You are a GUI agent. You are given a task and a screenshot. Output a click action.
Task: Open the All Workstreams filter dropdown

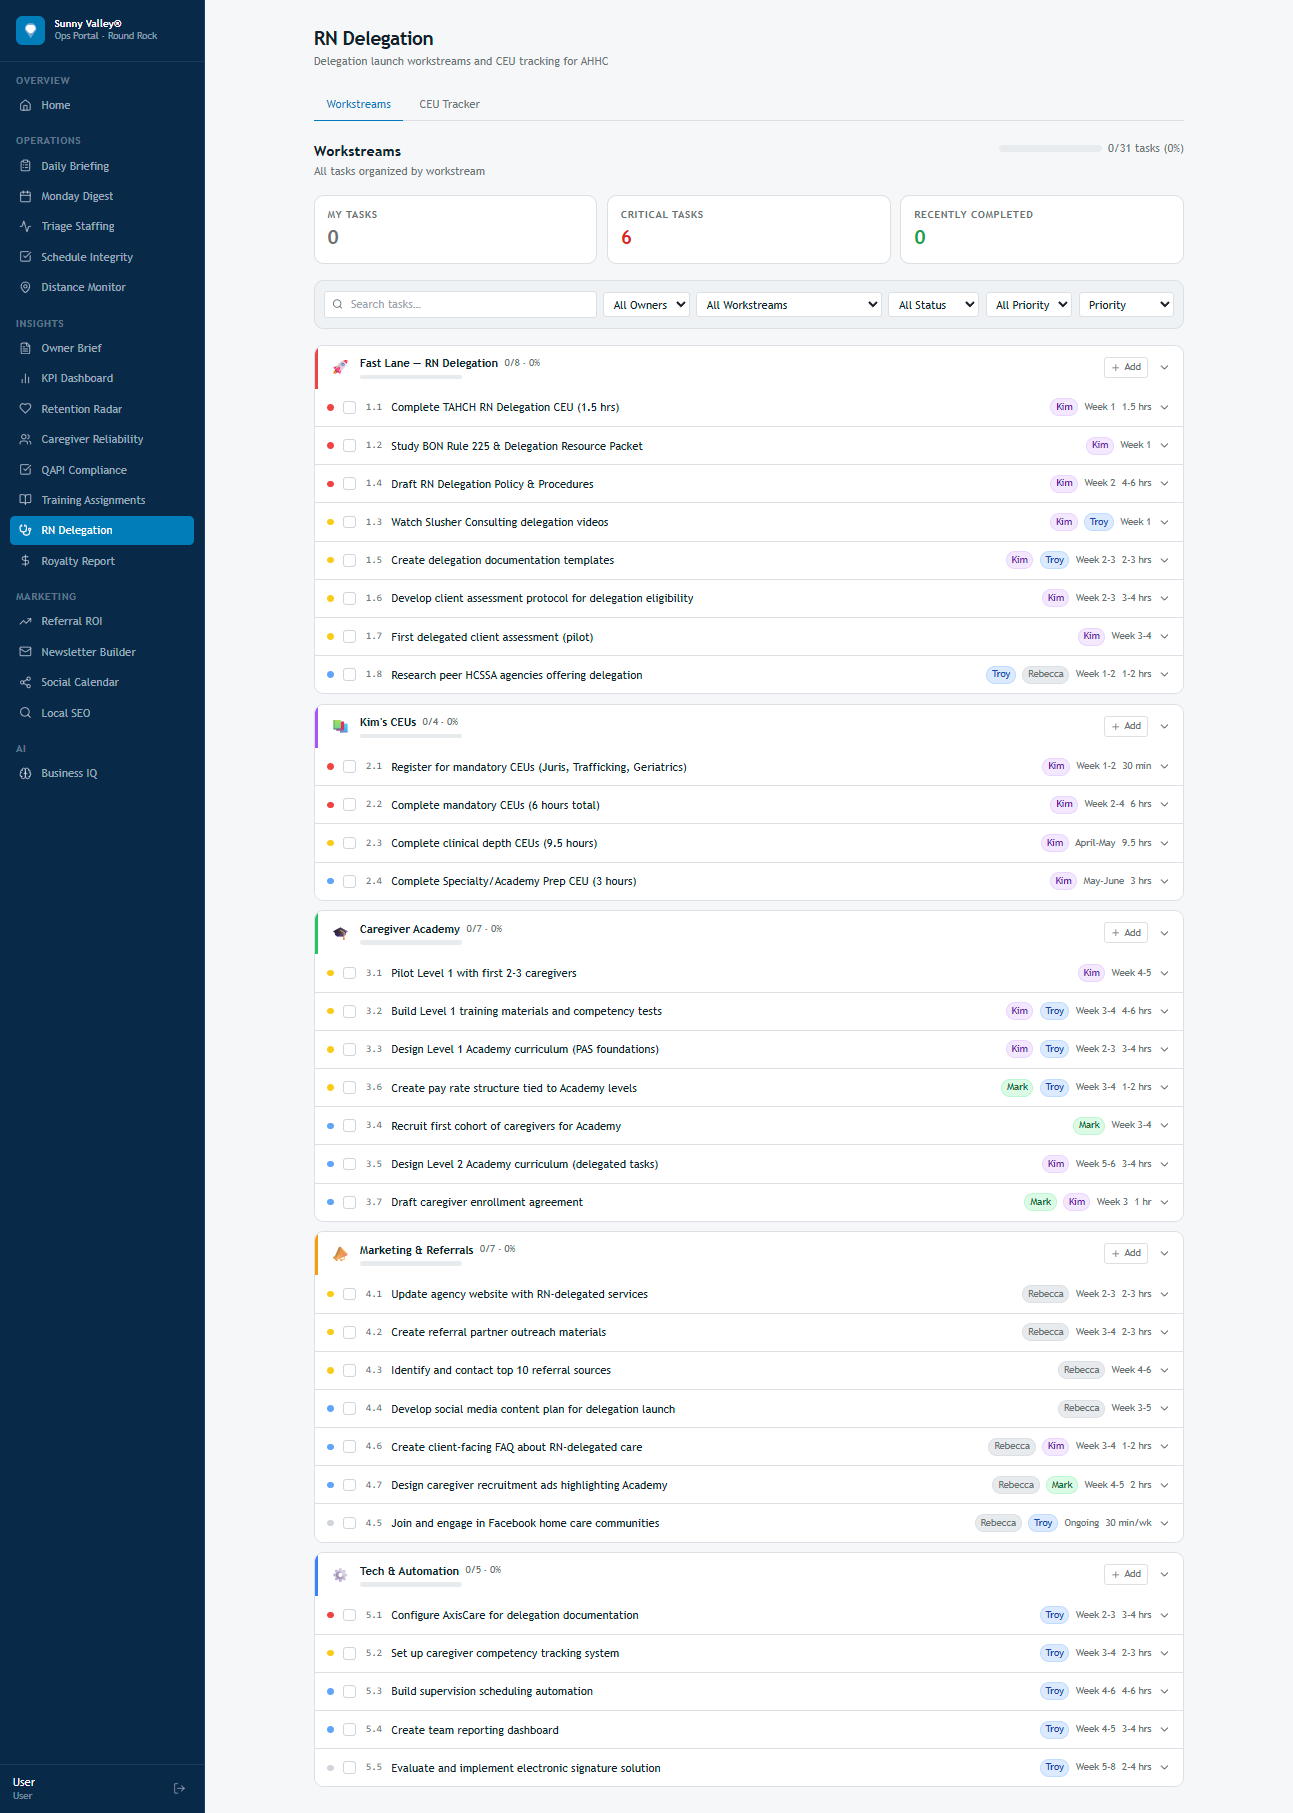(791, 305)
